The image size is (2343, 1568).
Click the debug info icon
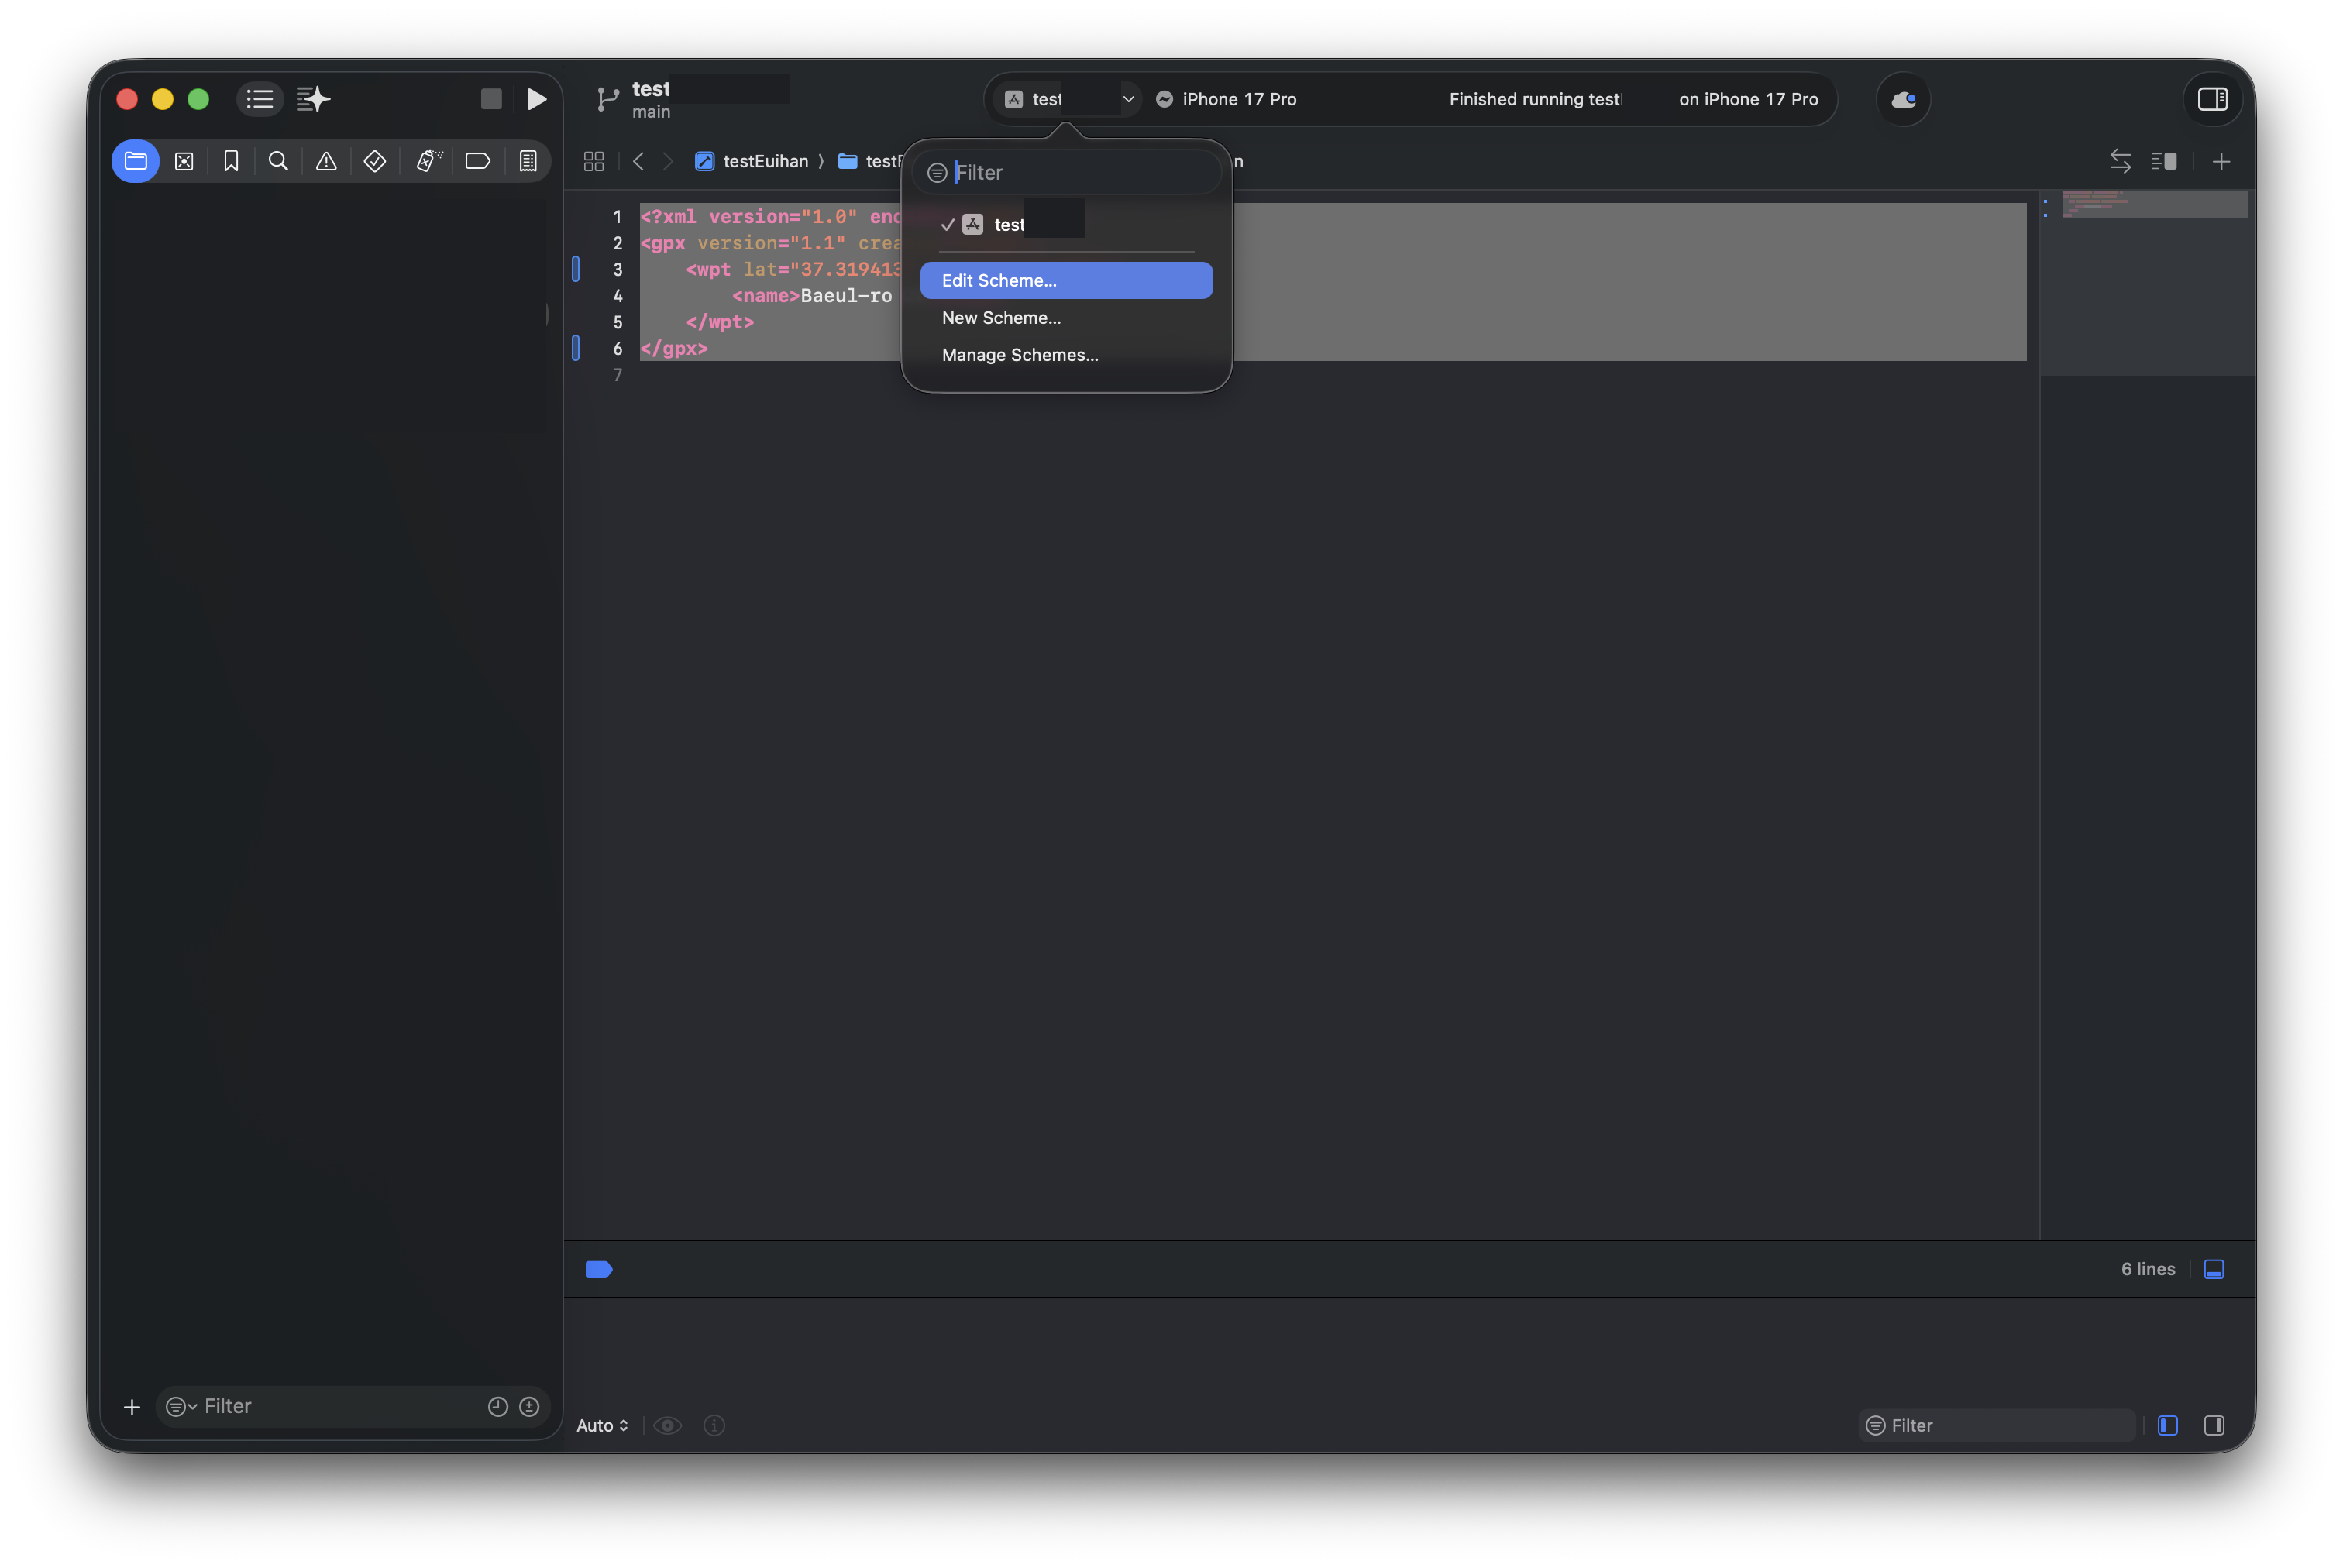pyautogui.click(x=714, y=1425)
